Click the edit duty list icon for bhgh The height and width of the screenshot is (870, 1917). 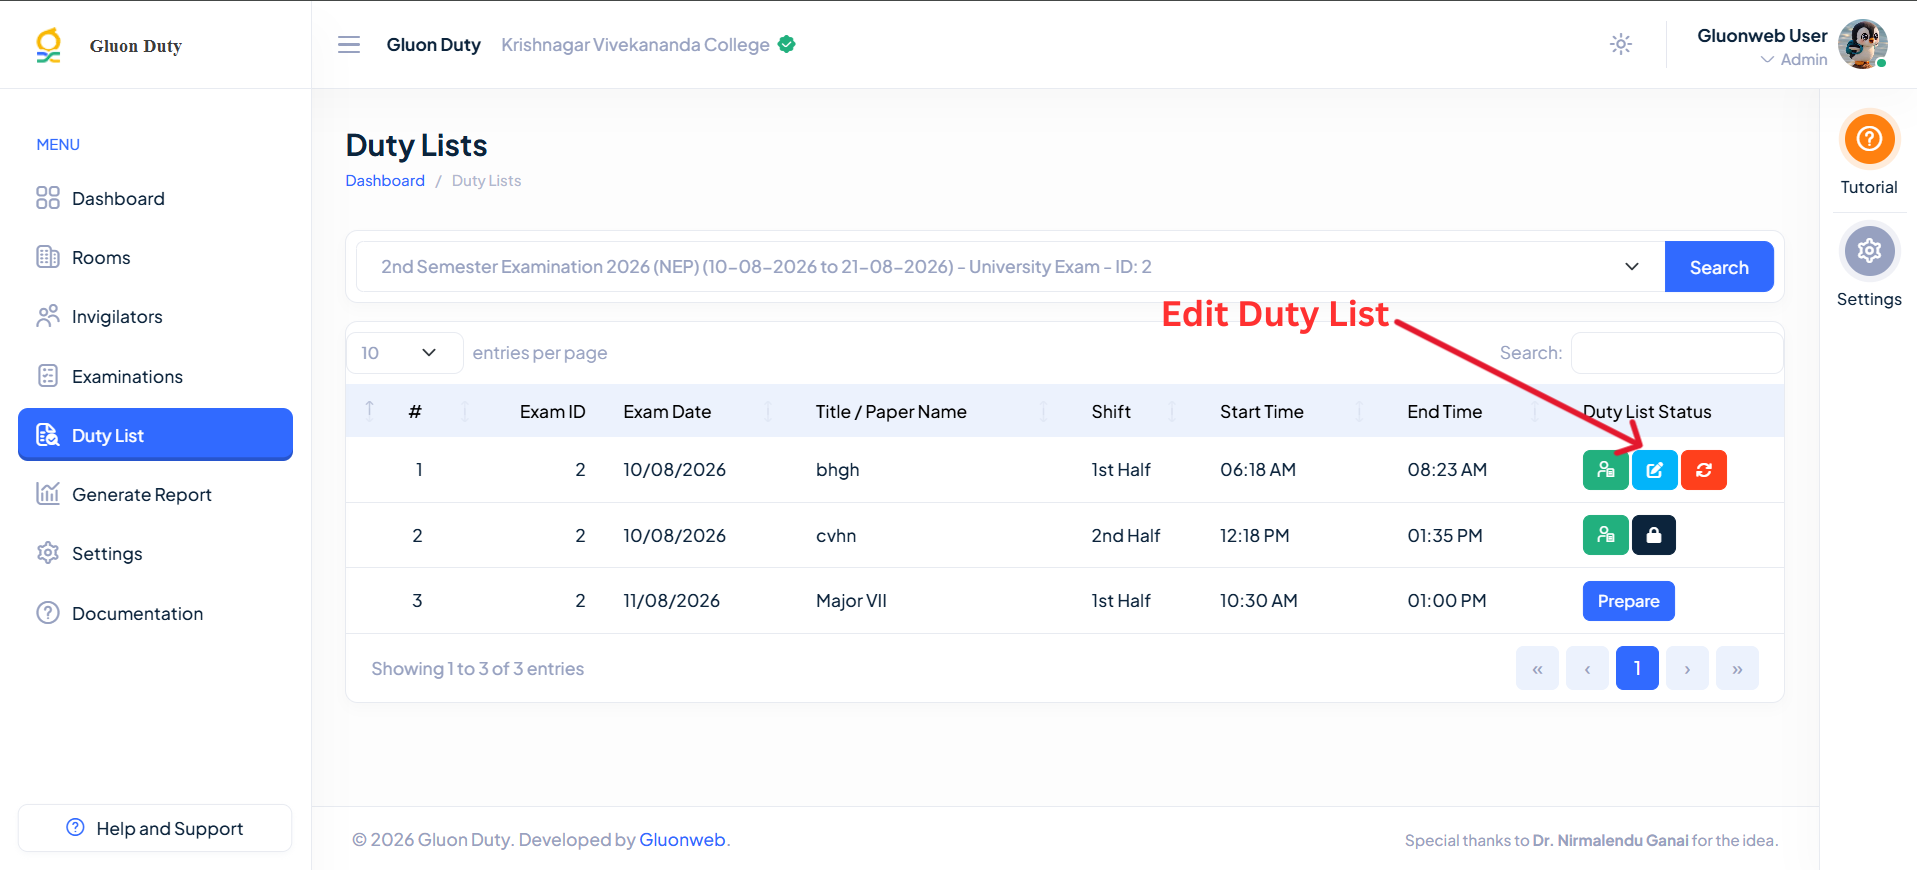tap(1655, 470)
